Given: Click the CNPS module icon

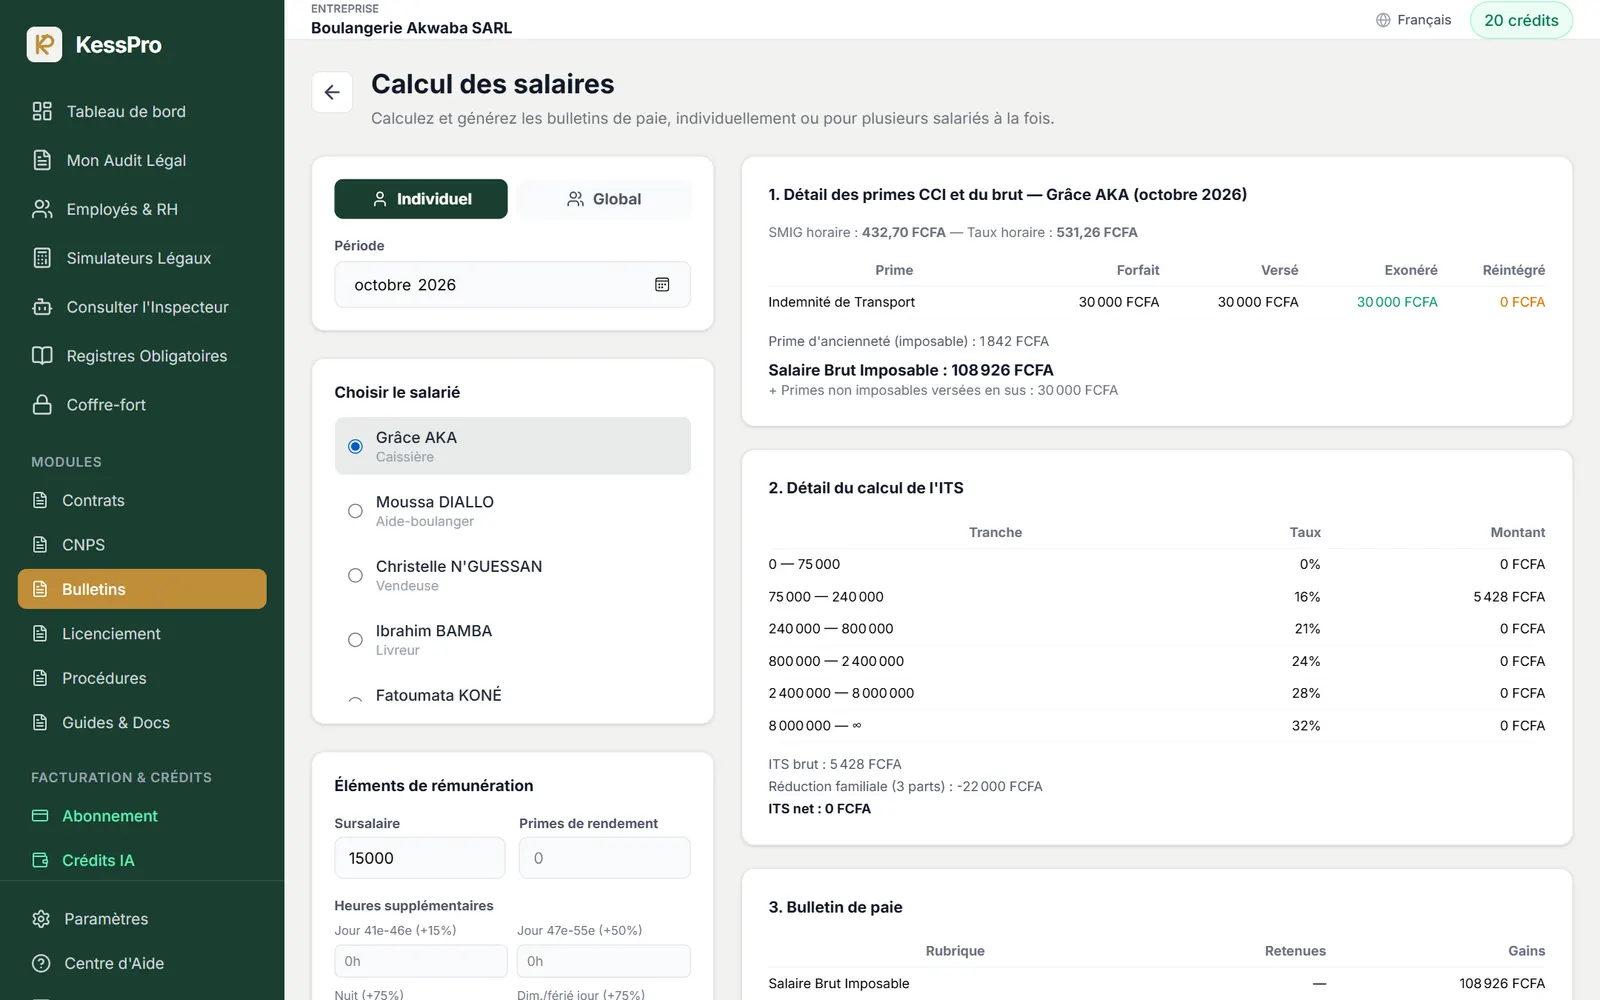Looking at the screenshot, I should click(40, 545).
